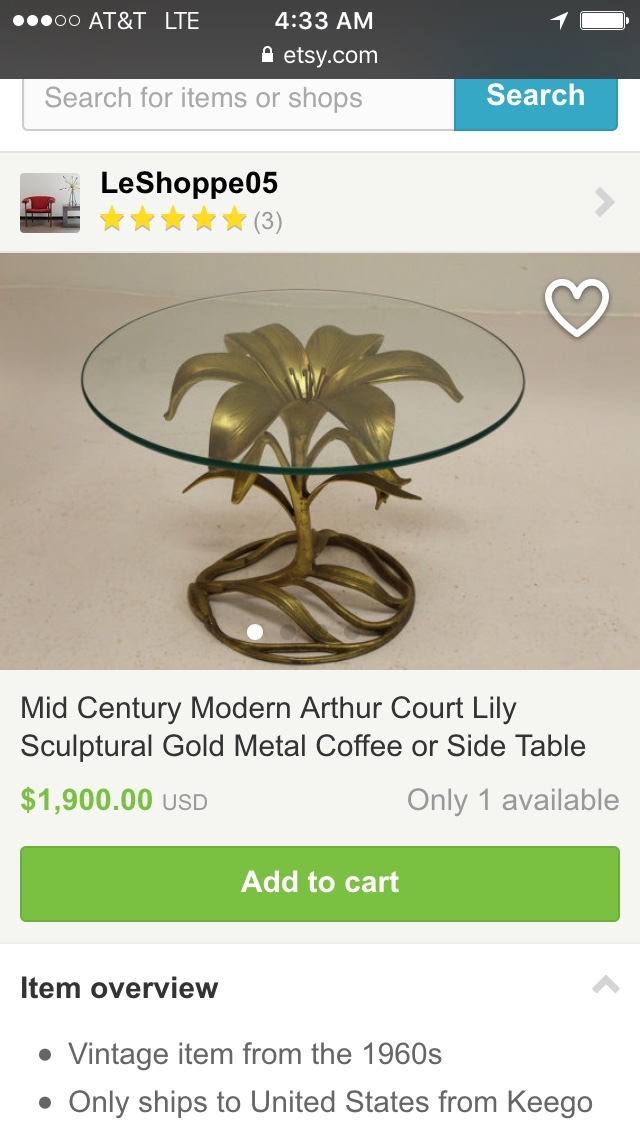Collapse the Item overview section

(x=605, y=985)
